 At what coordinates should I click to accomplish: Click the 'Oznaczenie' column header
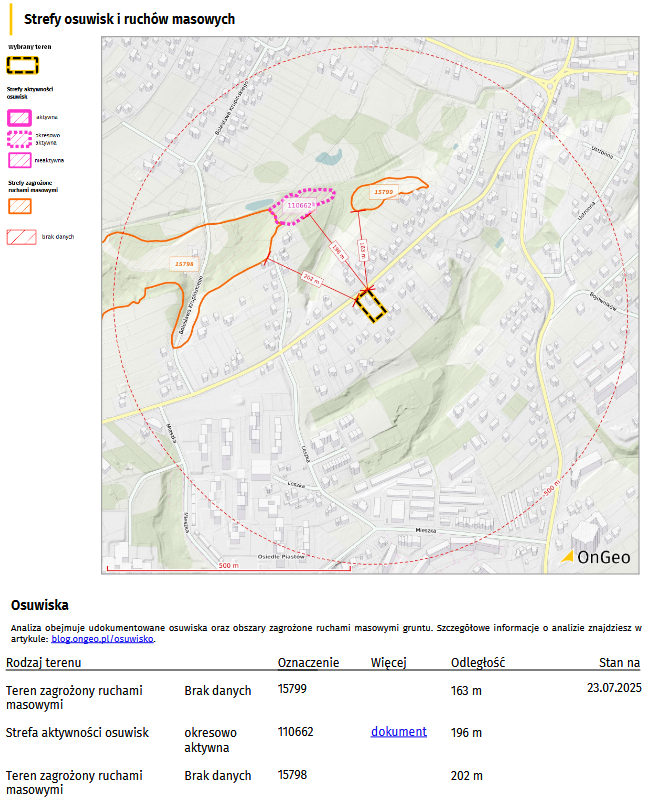point(308,662)
